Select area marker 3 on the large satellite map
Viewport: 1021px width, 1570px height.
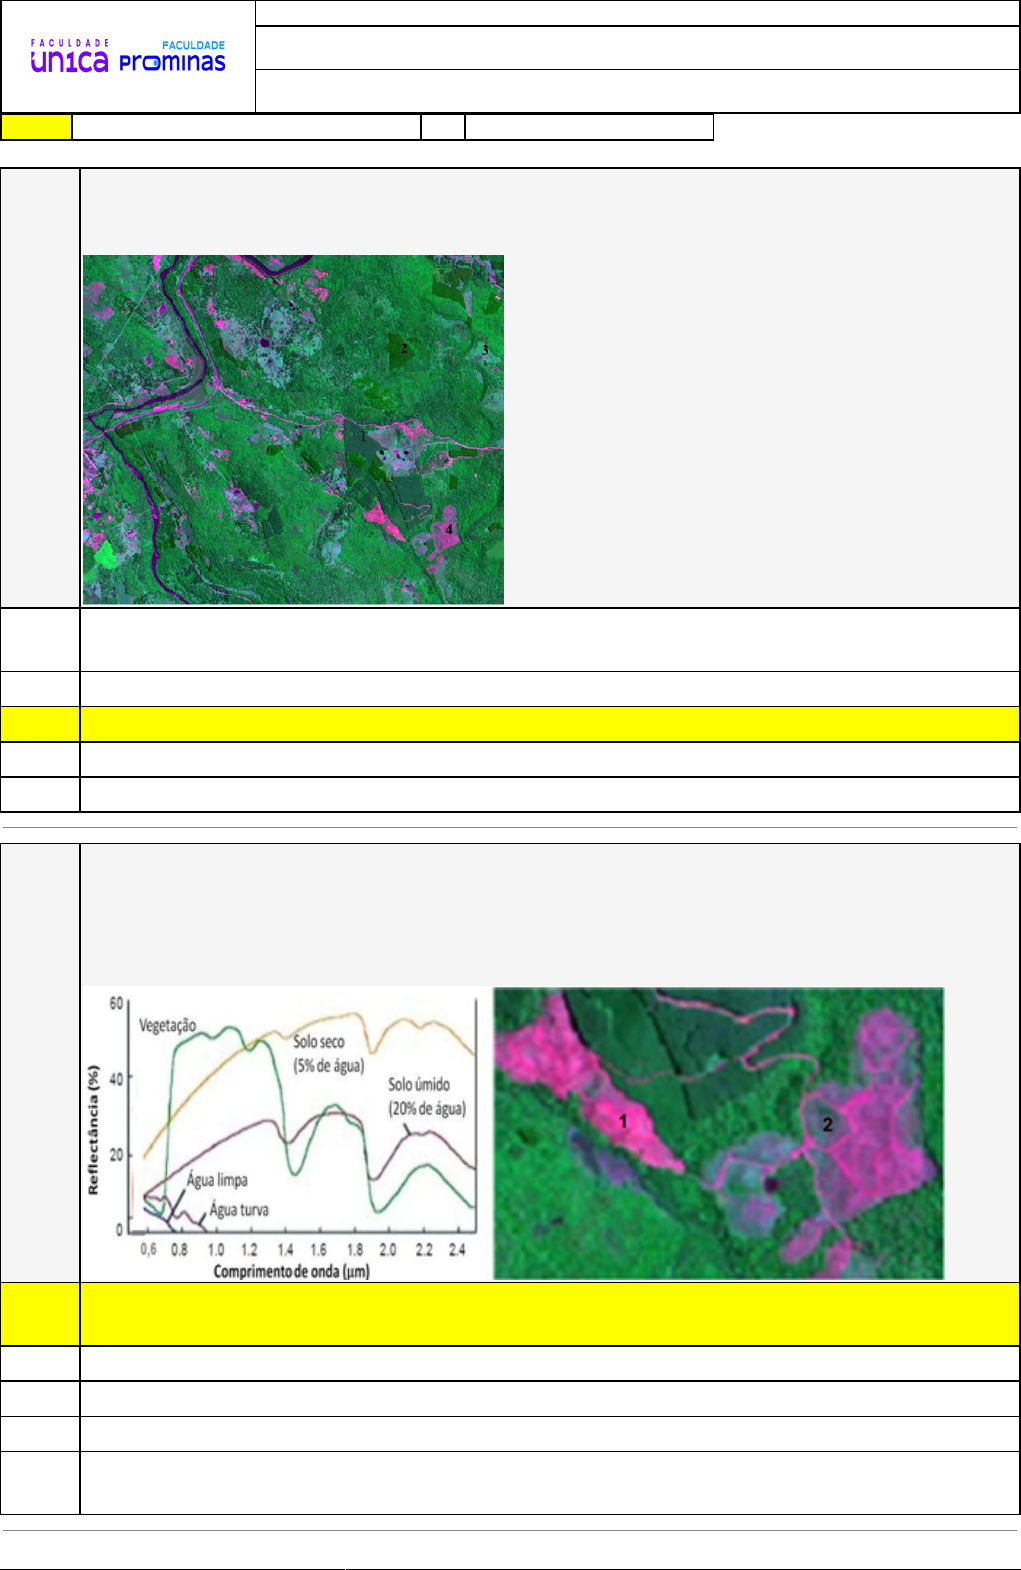[485, 350]
